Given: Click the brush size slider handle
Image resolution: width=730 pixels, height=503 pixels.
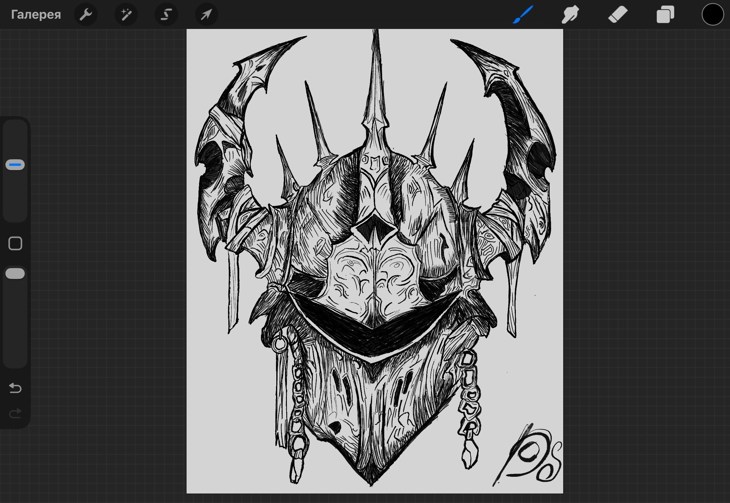Looking at the screenshot, I should click(15, 165).
